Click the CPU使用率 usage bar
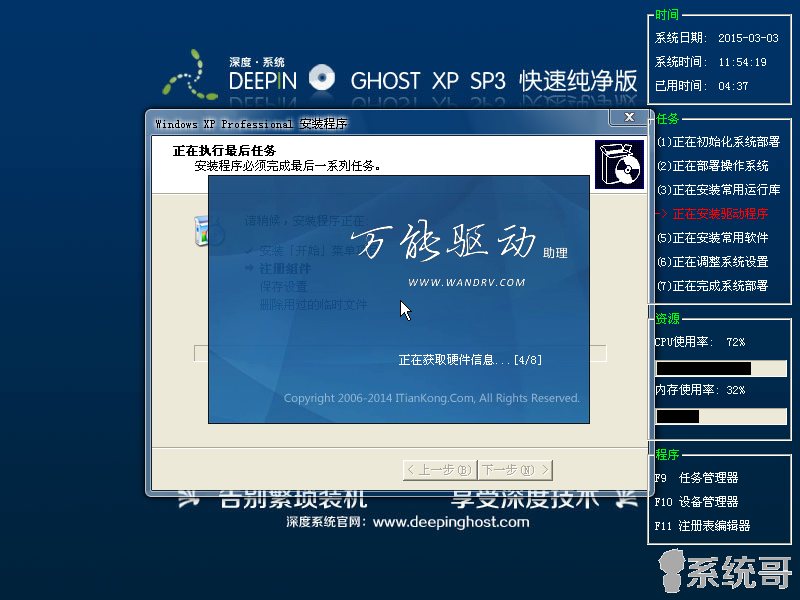Image resolution: width=800 pixels, height=600 pixels. coord(721,368)
